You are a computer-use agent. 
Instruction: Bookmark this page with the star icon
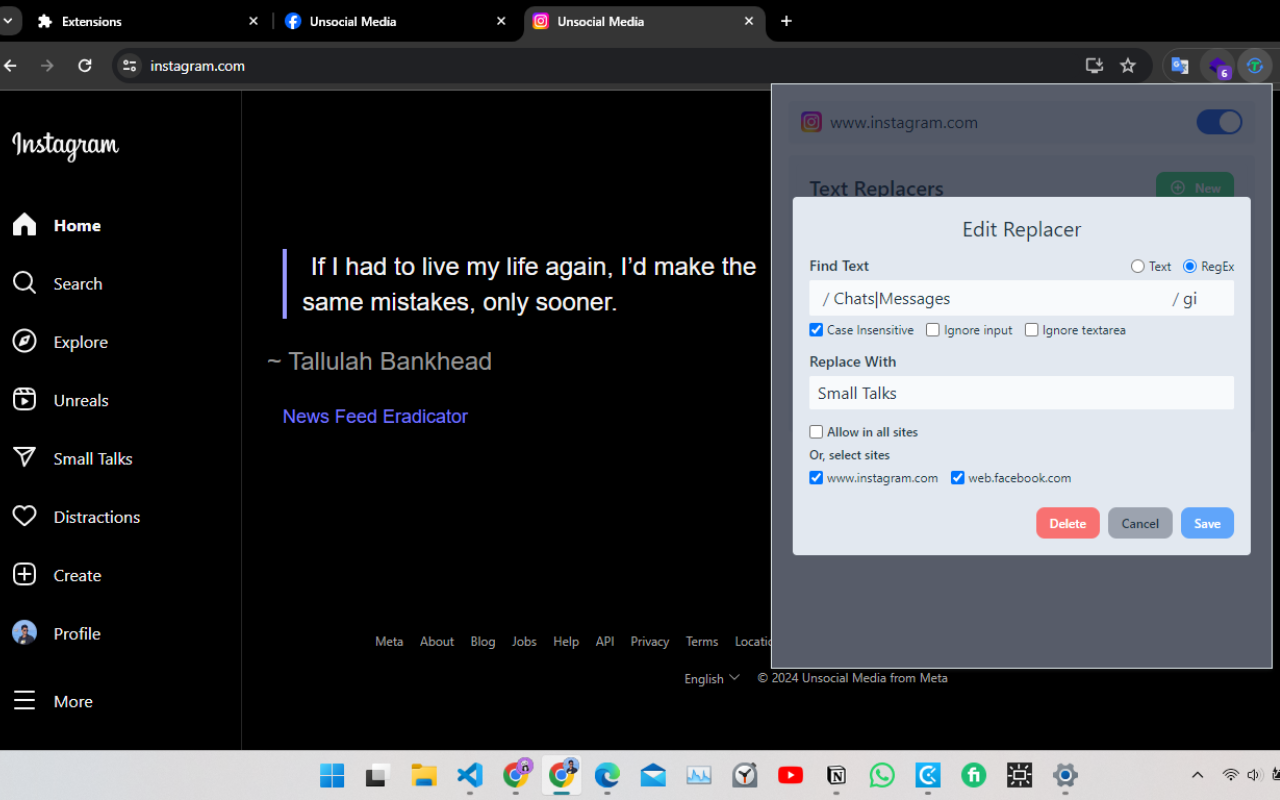(x=1128, y=66)
